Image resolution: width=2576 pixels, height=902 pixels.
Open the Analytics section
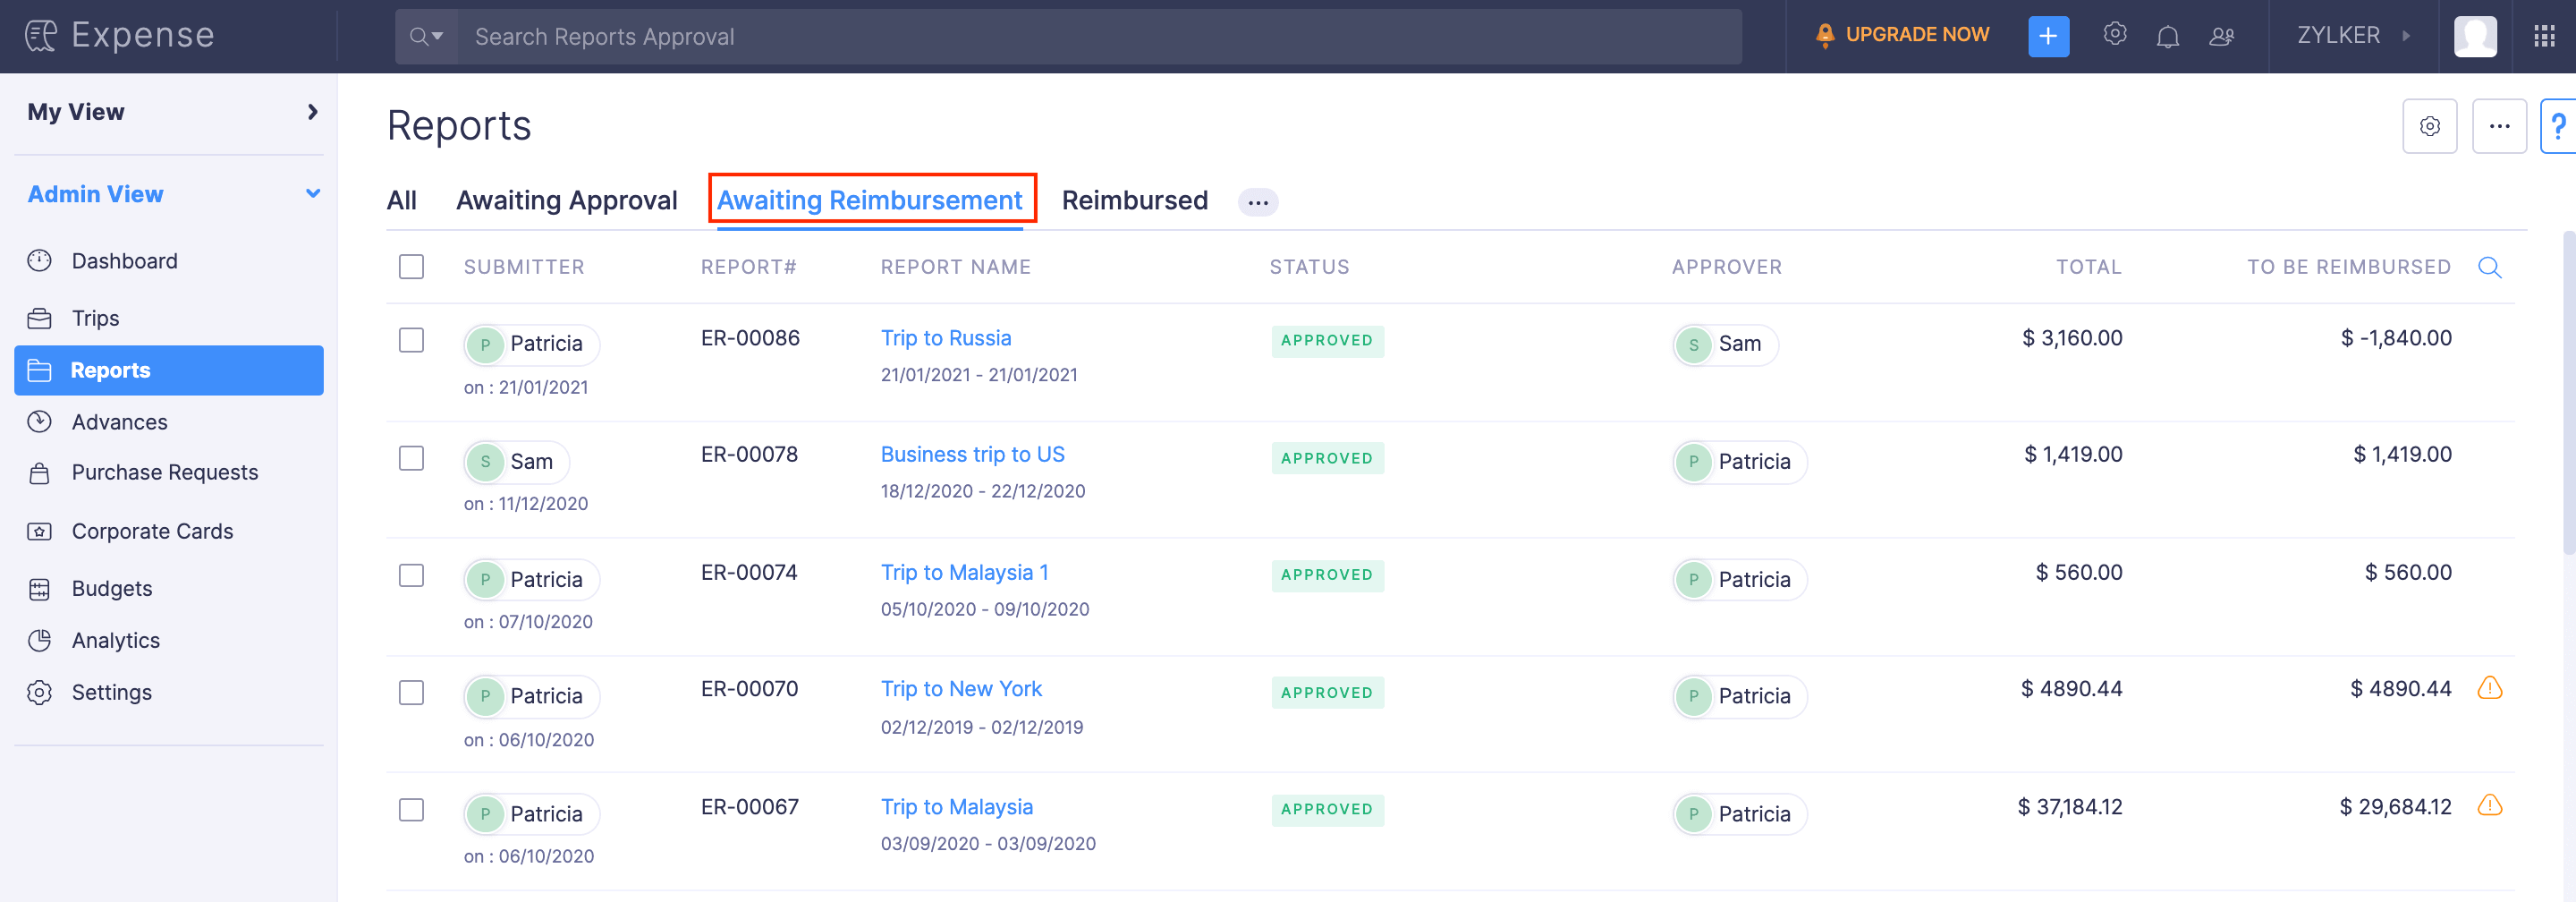pos(116,640)
